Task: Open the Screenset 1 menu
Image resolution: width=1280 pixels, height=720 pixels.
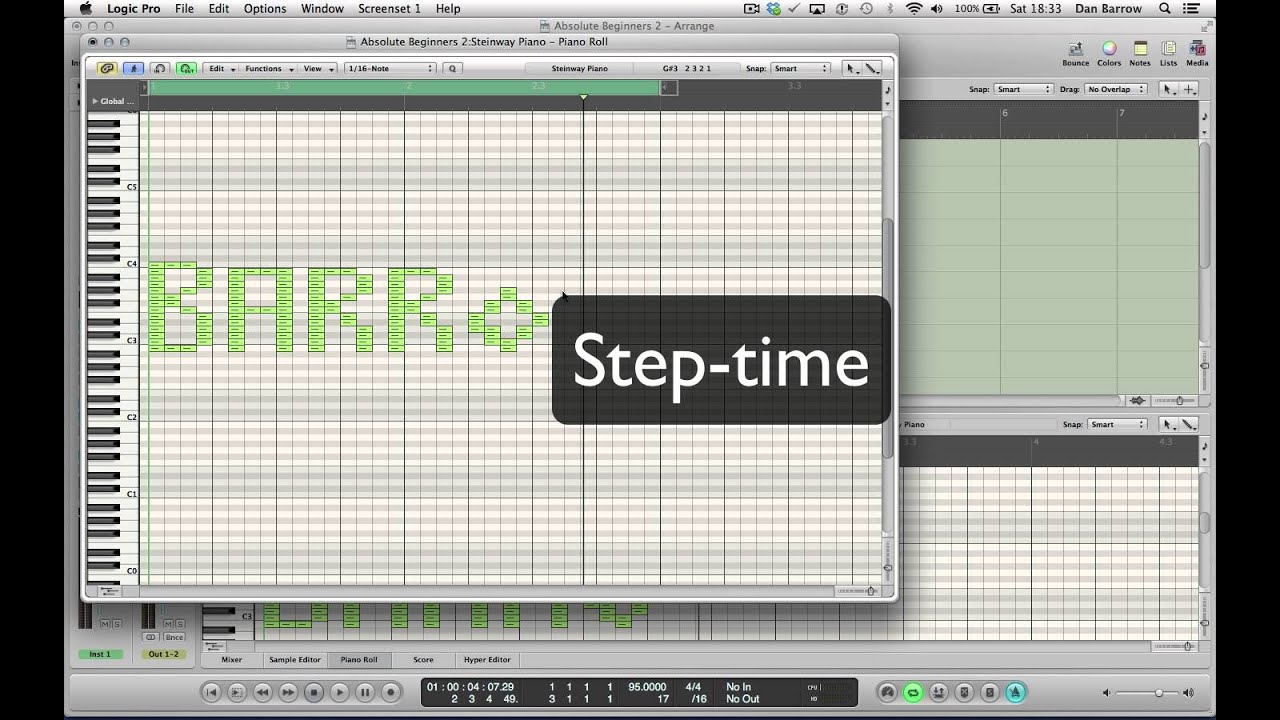Action: tap(389, 8)
